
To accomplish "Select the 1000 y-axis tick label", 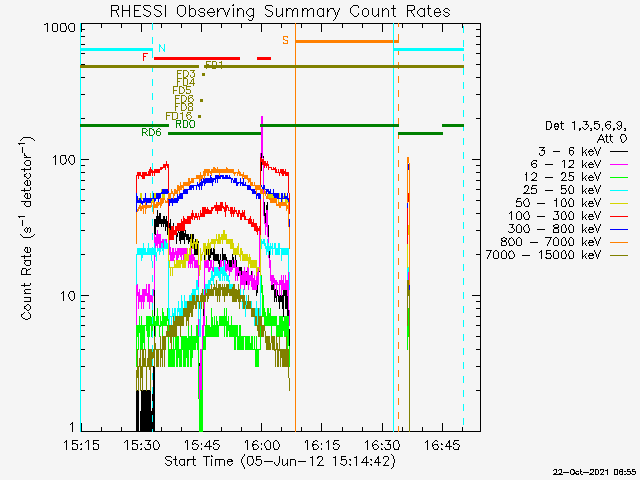I will (x=60, y=27).
